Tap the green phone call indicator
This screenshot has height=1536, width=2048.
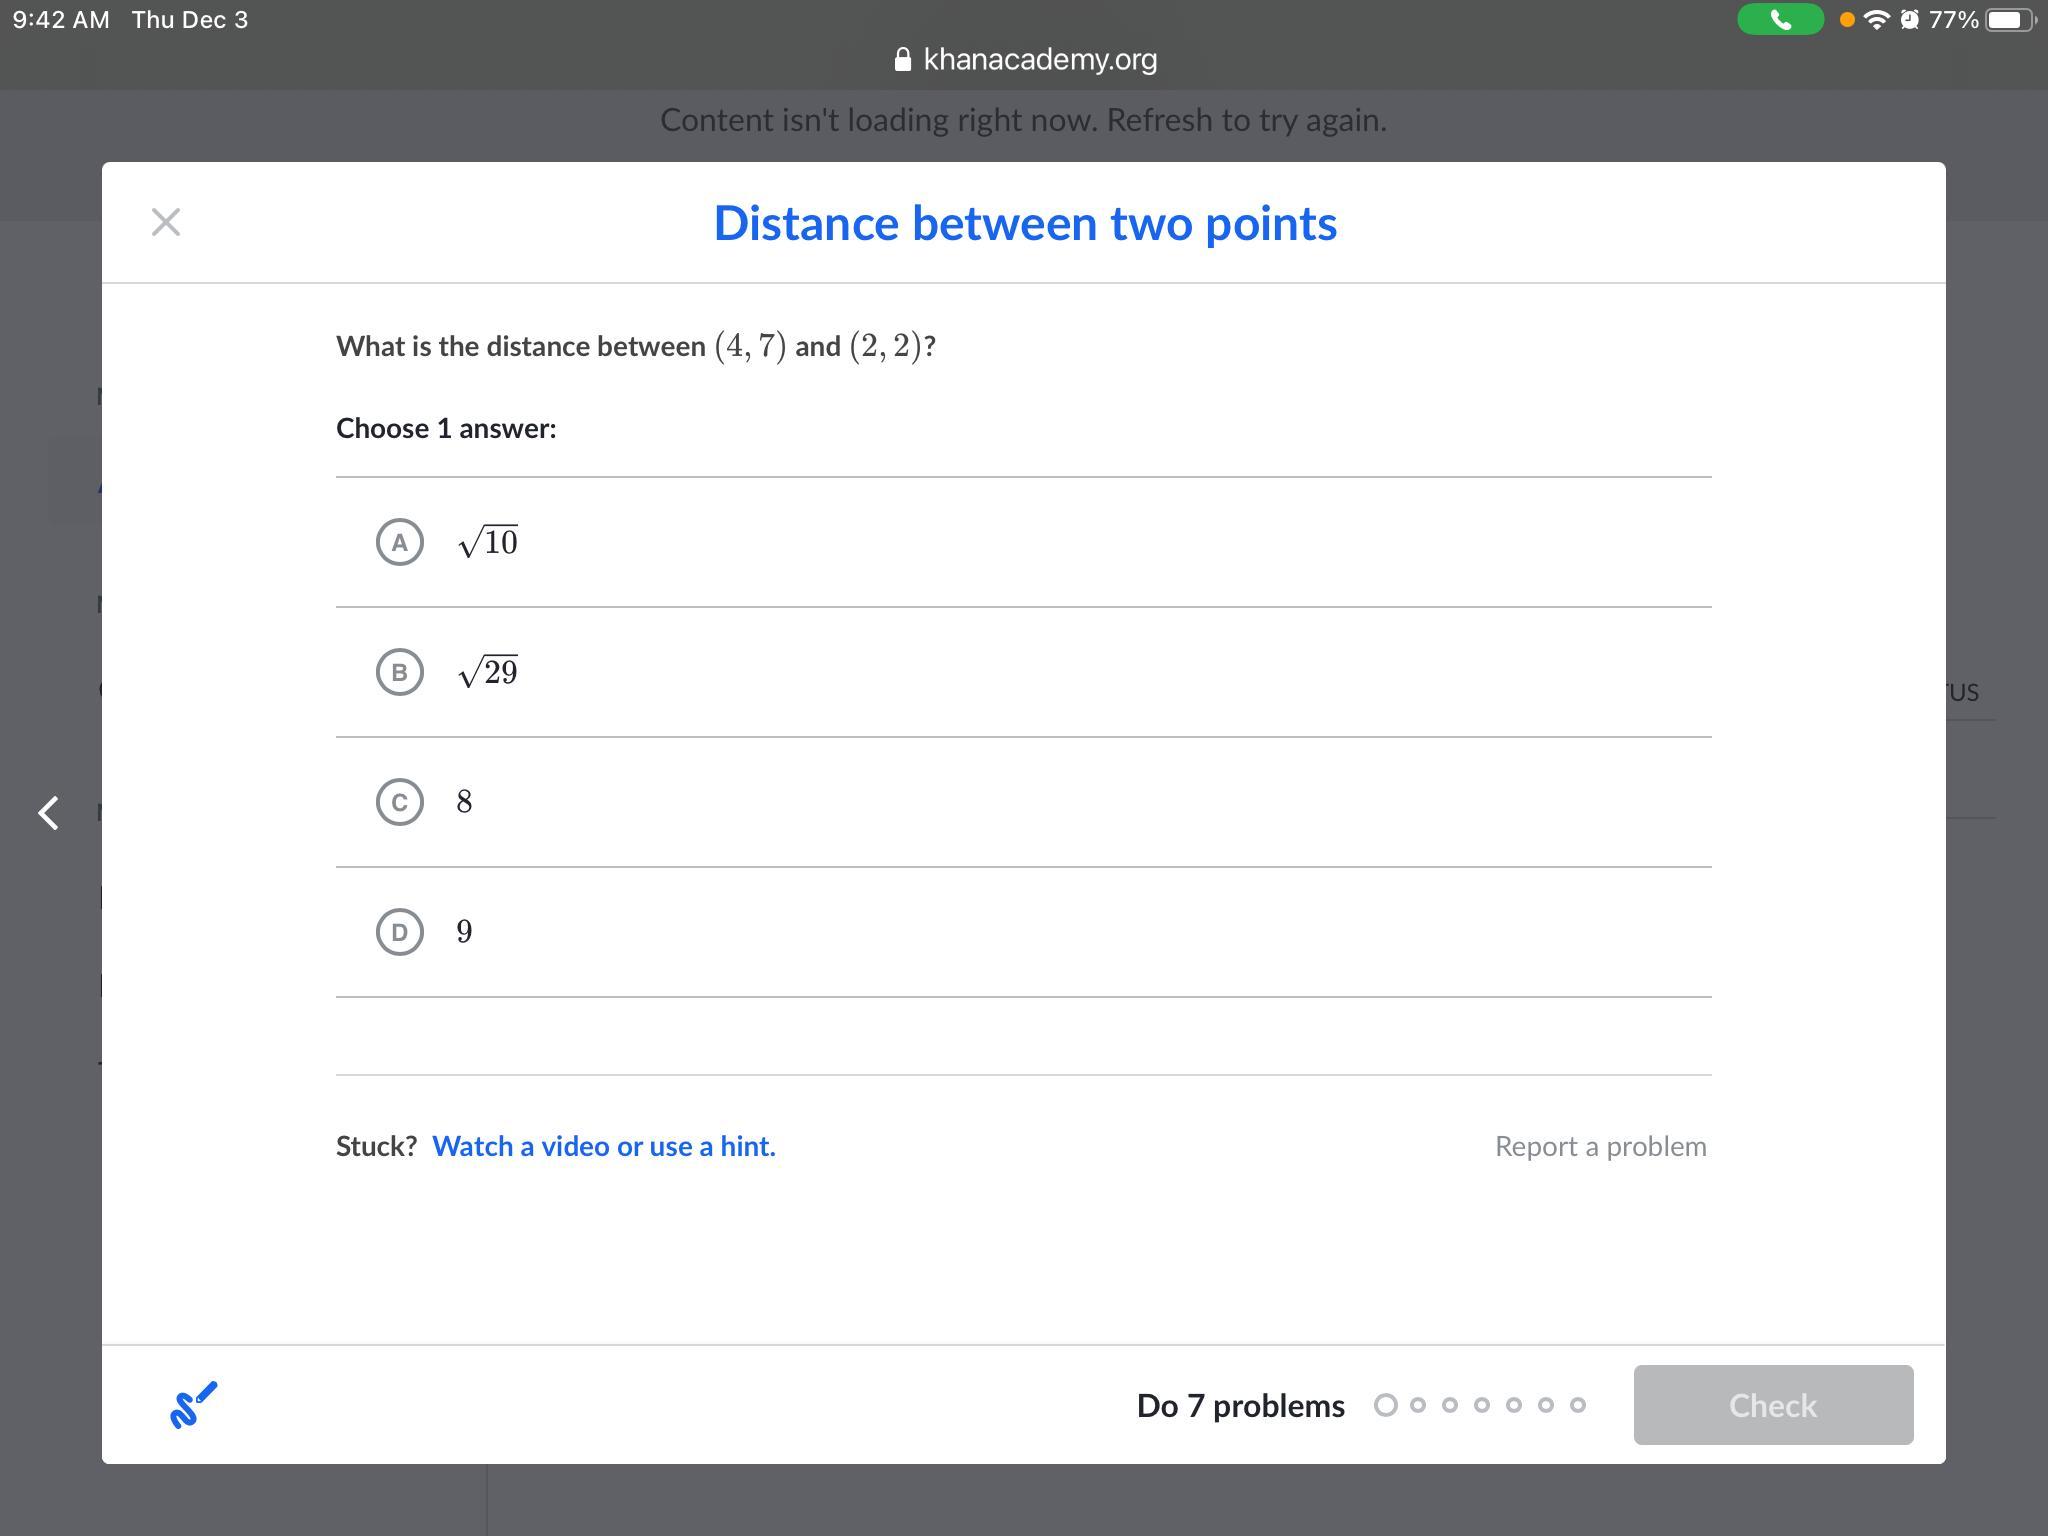click(x=1780, y=20)
